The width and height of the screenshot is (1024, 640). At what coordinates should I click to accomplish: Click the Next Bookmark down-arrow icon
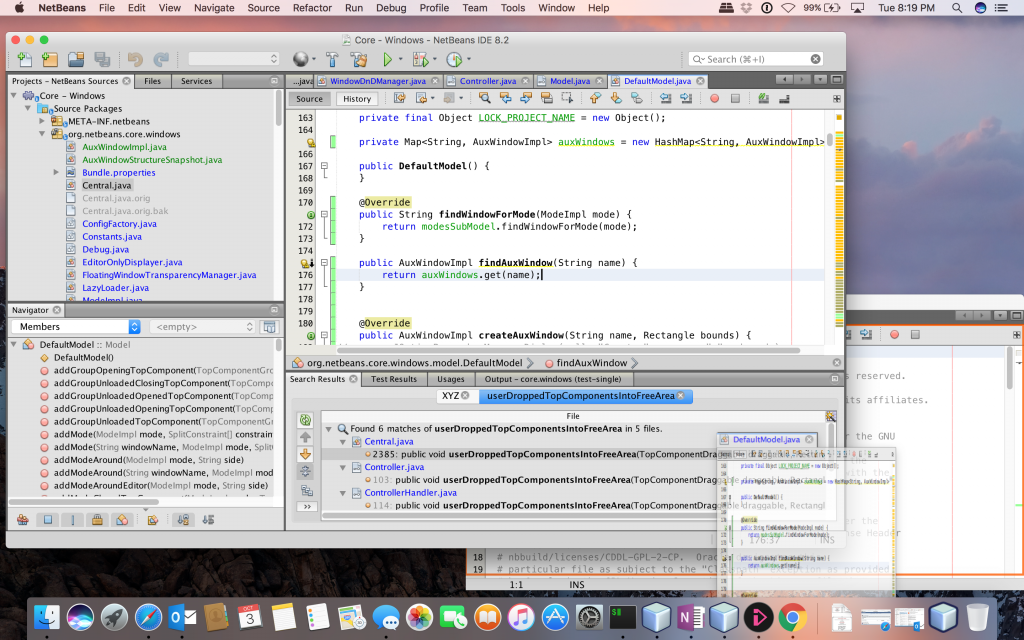coord(616,99)
